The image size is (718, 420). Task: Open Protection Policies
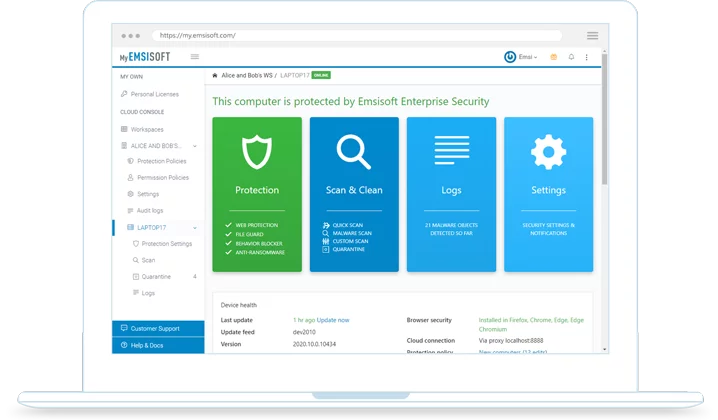point(162,161)
